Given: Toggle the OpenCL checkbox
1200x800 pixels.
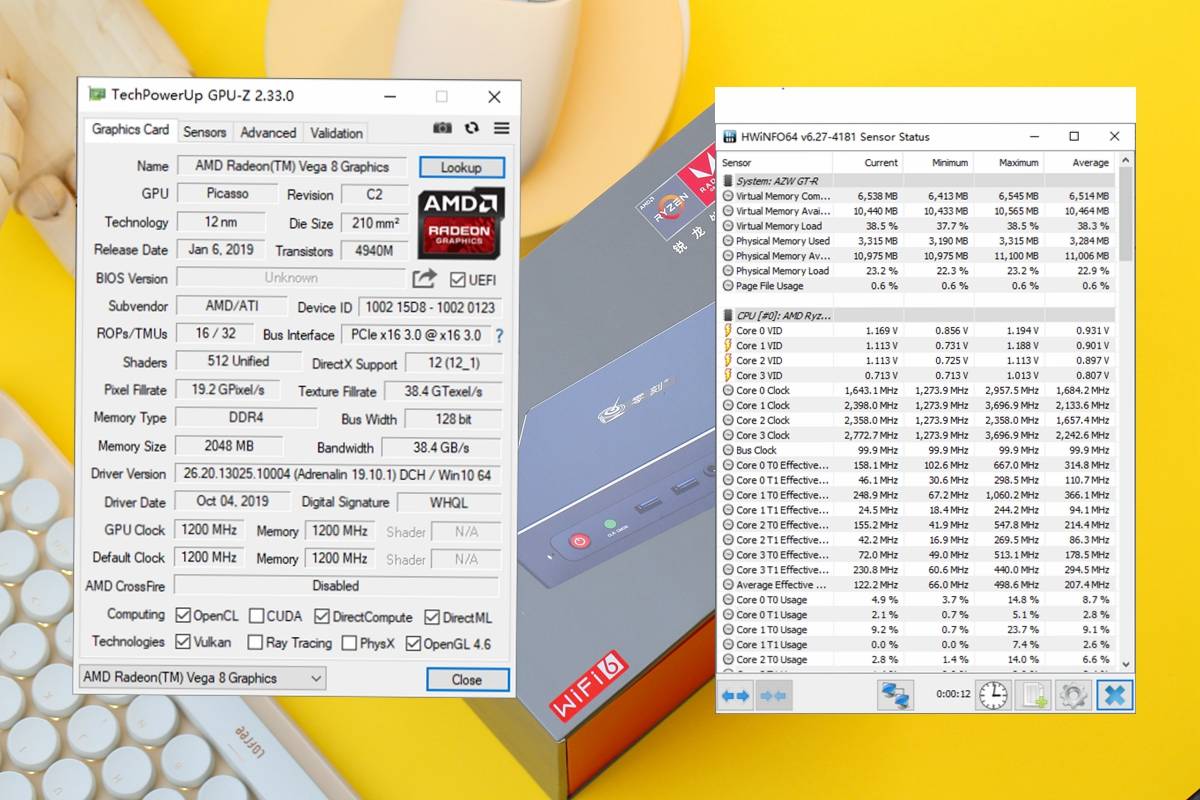Looking at the screenshot, I should point(183,616).
